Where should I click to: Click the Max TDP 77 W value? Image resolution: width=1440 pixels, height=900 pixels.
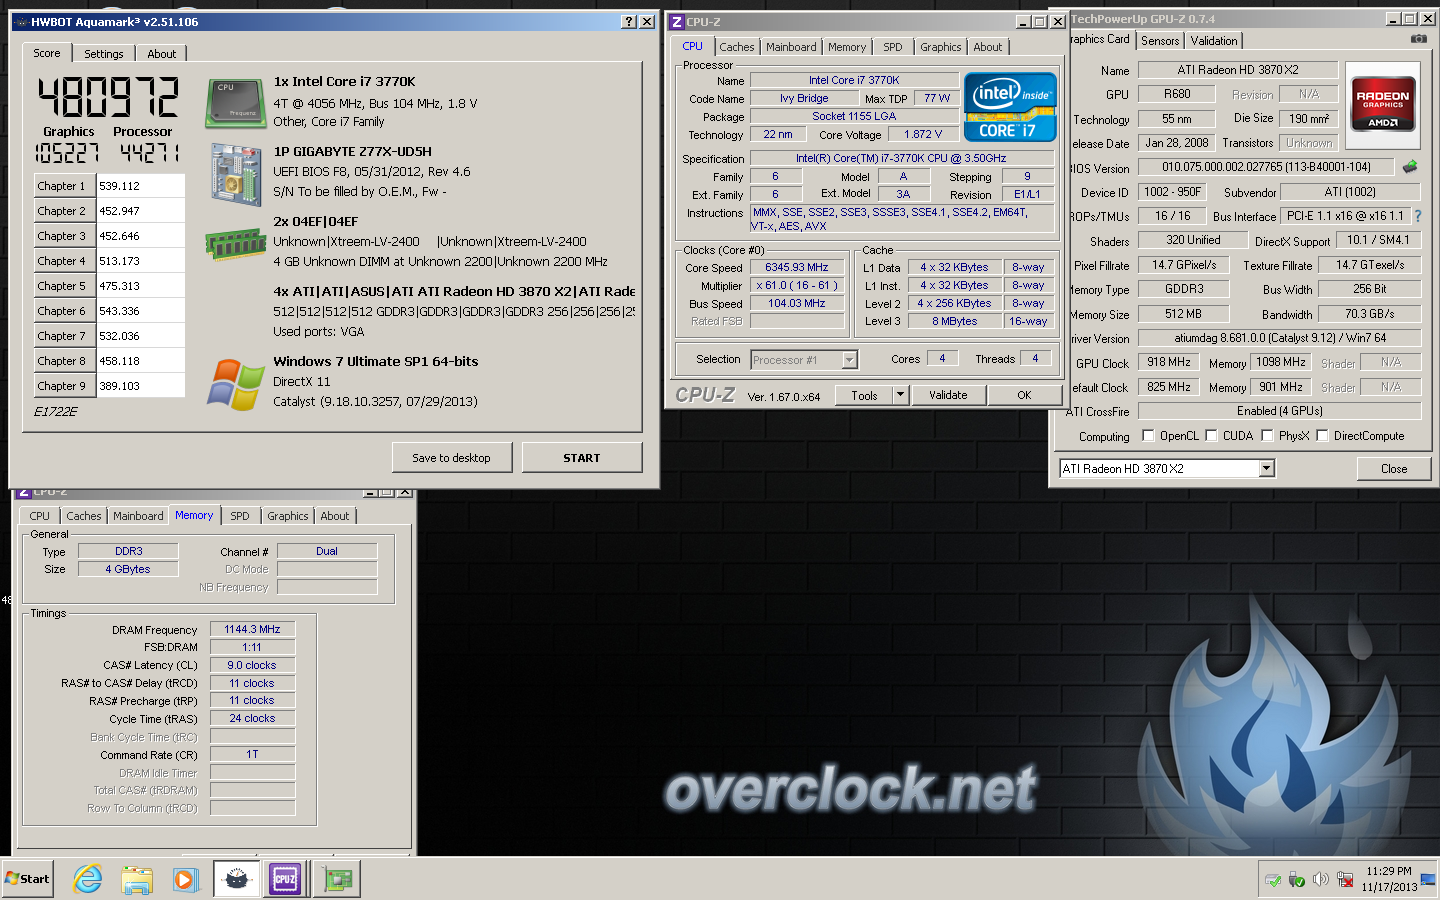pos(937,98)
